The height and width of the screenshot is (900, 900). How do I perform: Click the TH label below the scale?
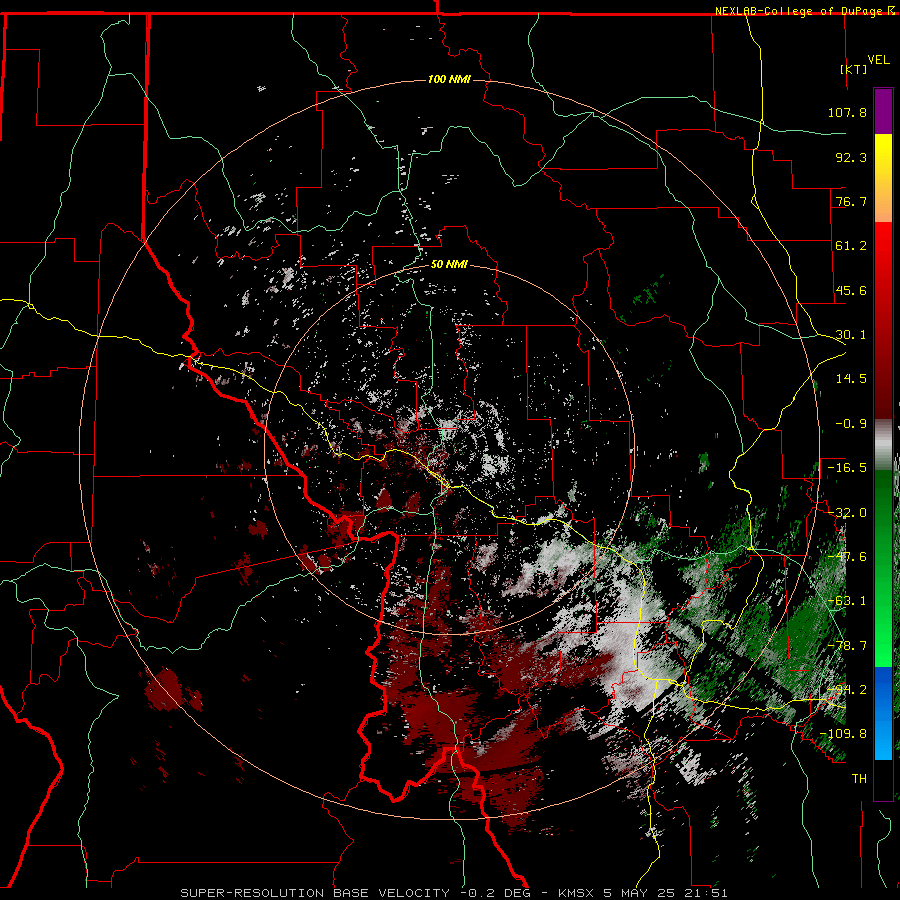tap(859, 779)
